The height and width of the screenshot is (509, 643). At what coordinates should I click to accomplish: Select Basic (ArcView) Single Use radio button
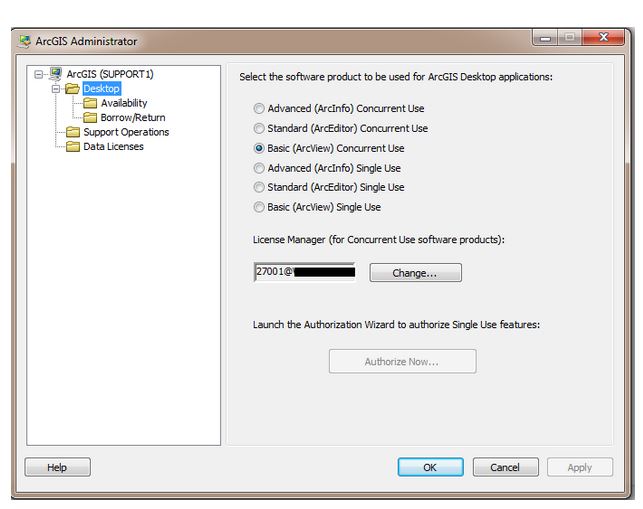pyautogui.click(x=259, y=207)
